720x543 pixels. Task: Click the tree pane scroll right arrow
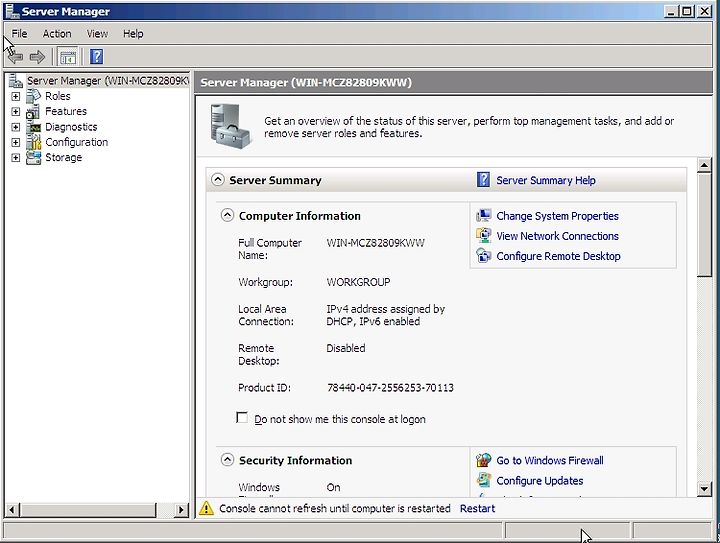point(182,509)
